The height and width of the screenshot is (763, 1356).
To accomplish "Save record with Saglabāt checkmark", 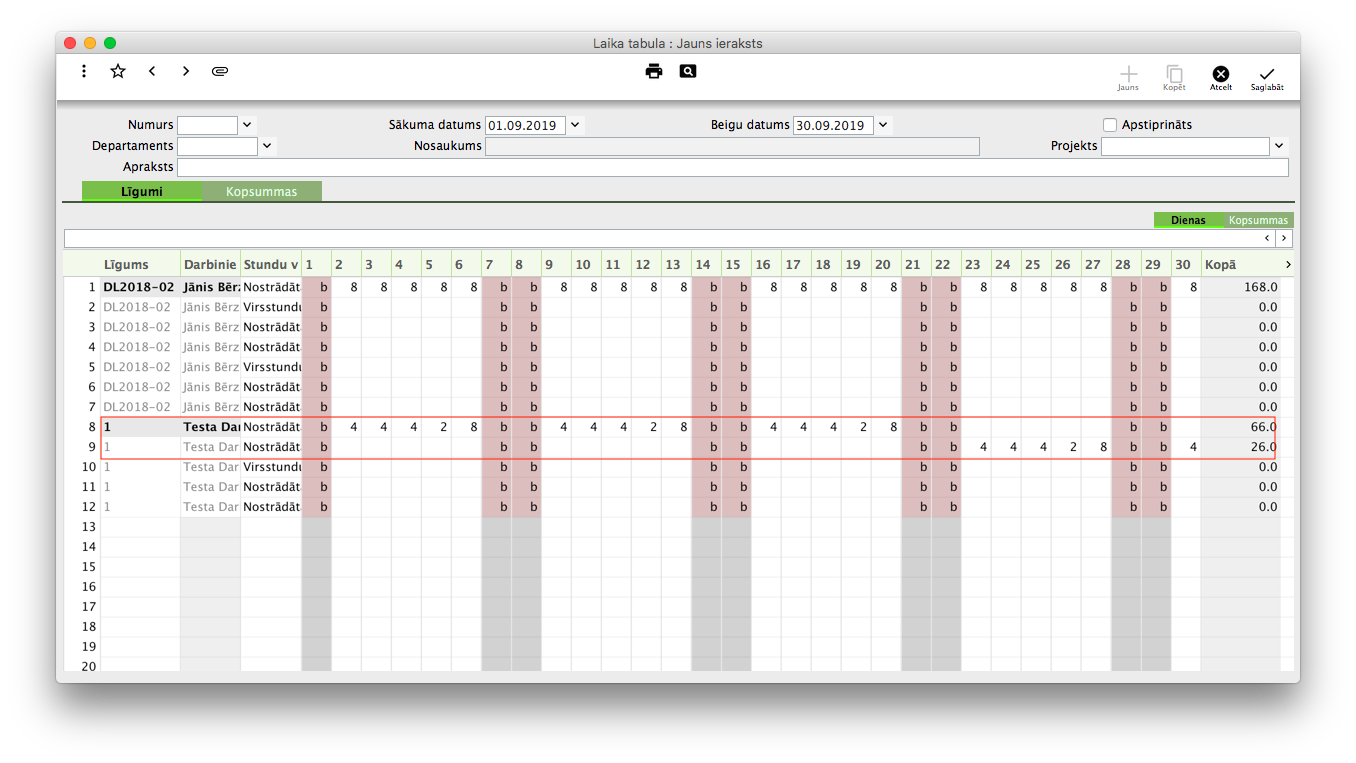I will [1267, 75].
